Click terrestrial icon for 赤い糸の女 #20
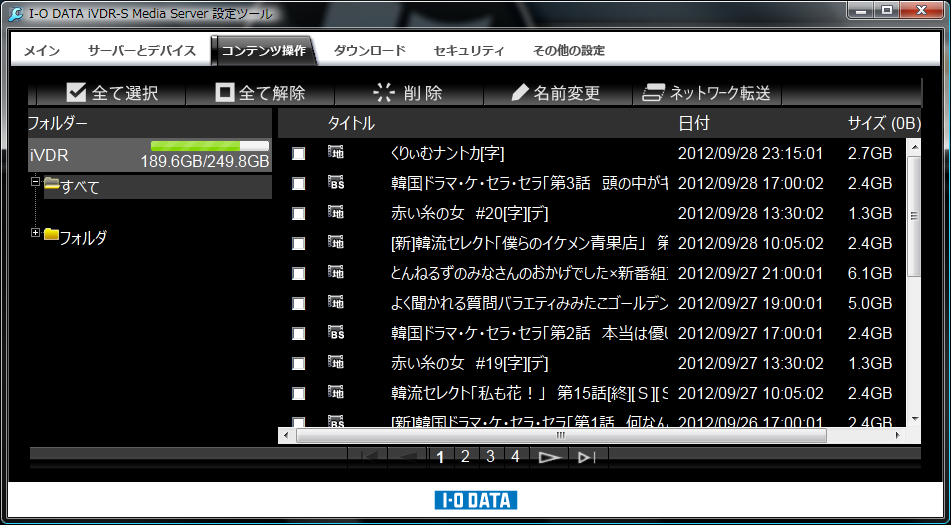Screen dimensions: 951x525 [x=335, y=212]
